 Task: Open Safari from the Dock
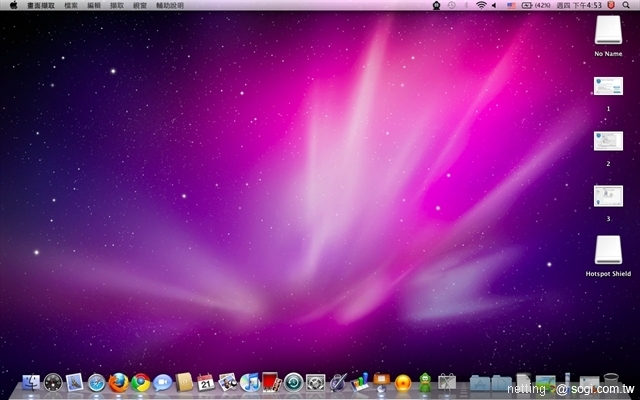coord(97,382)
